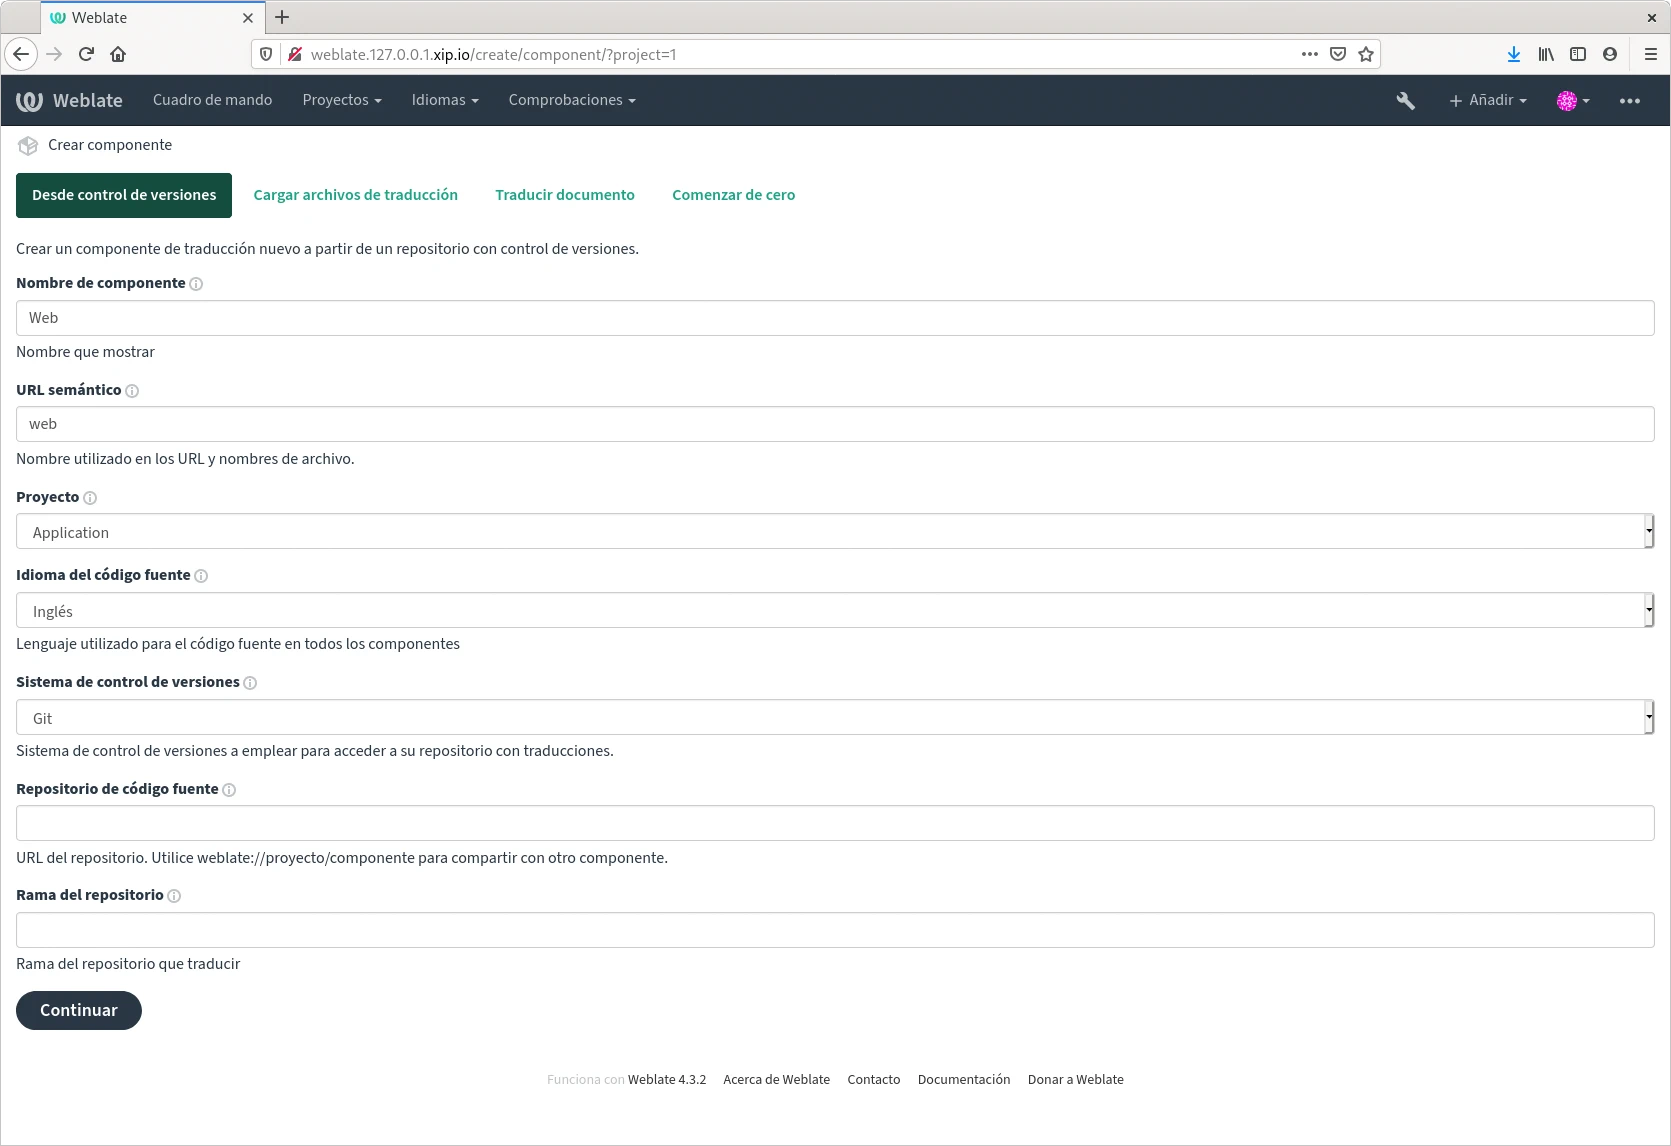Open the user avatar menu
The width and height of the screenshot is (1671, 1146).
1572,100
